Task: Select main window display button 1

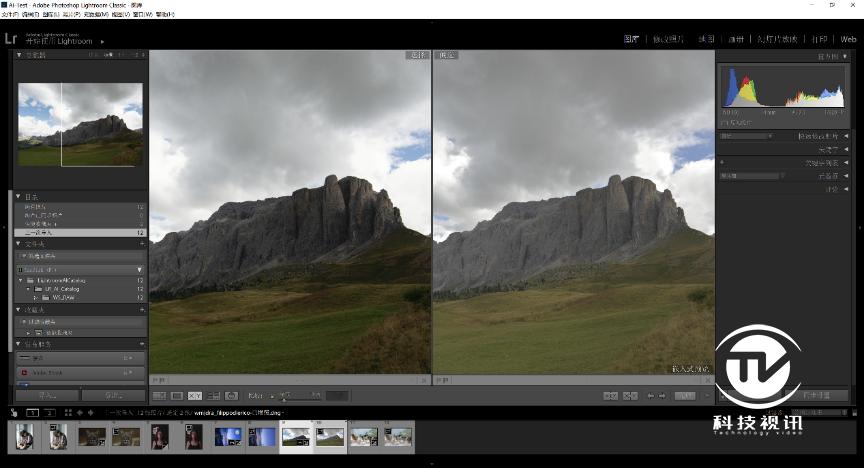Action: (33, 412)
